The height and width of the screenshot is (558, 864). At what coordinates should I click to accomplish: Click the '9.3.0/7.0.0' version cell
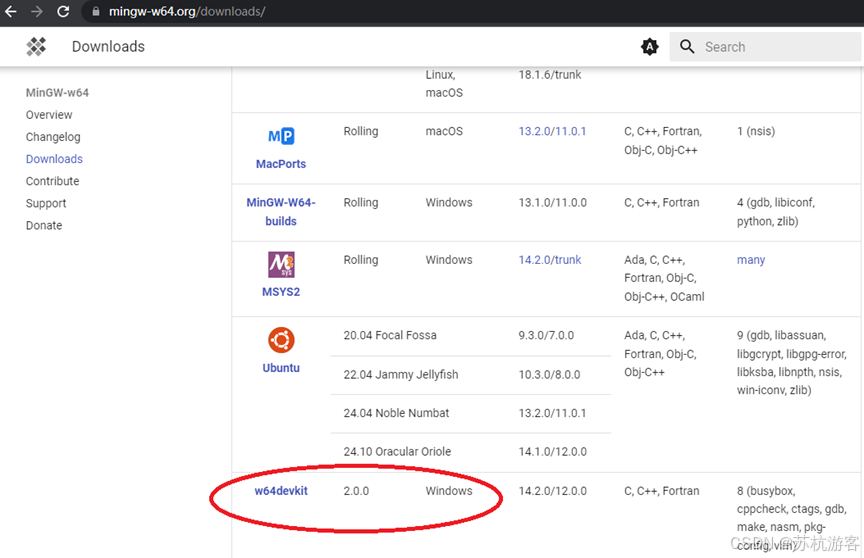[x=546, y=335]
